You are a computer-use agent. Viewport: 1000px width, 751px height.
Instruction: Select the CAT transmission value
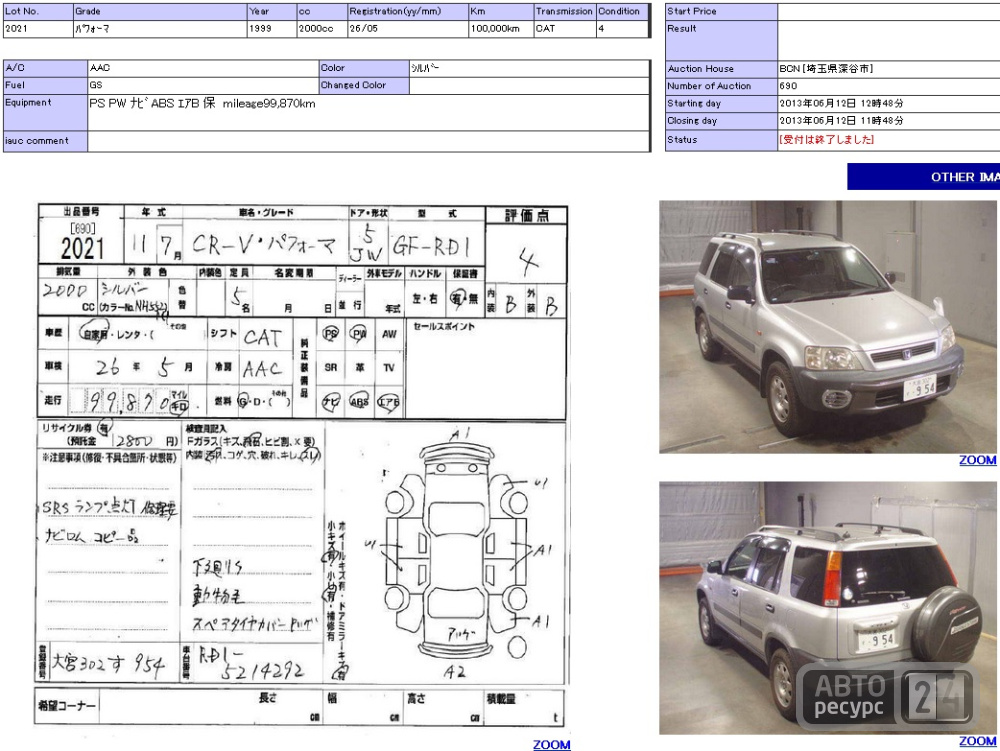point(564,29)
